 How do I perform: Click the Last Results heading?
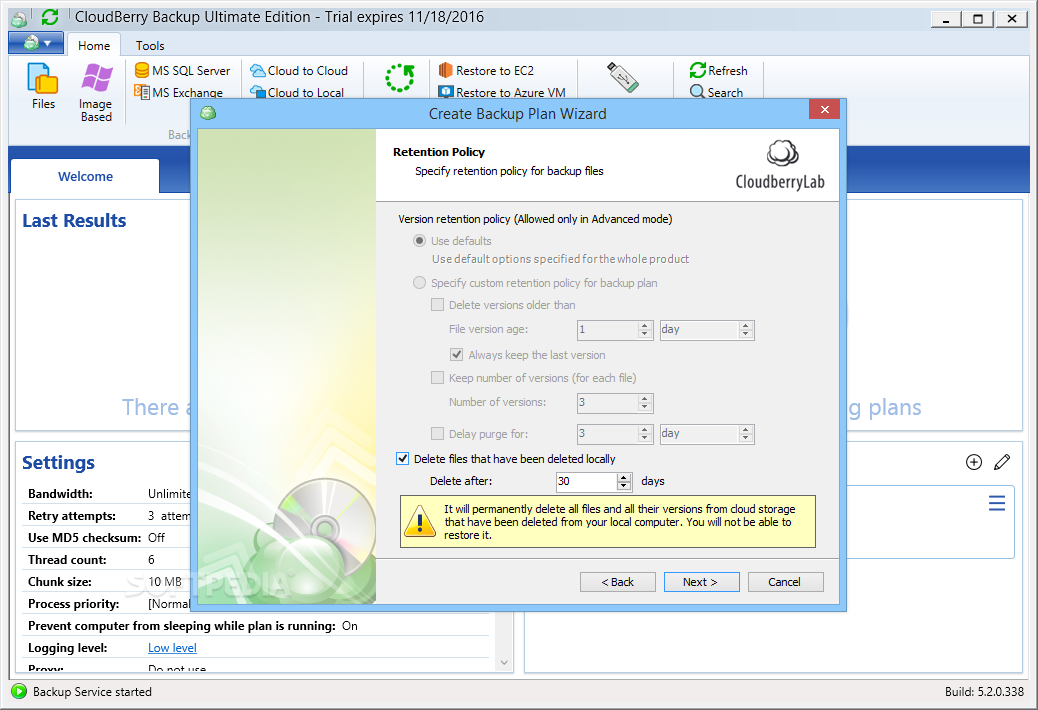(x=74, y=220)
